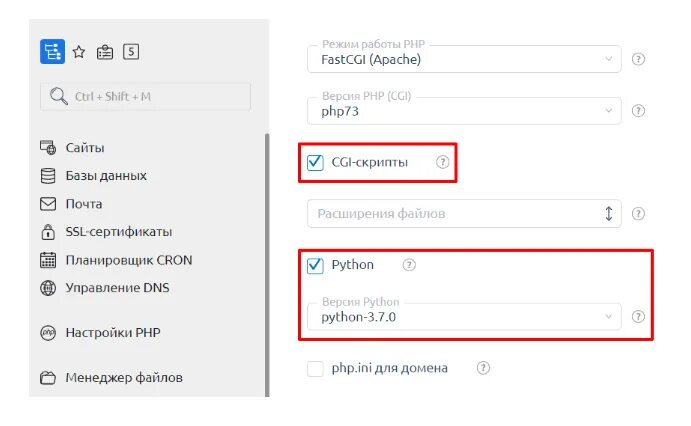Open Сайты in the sidebar menu

coord(85,148)
